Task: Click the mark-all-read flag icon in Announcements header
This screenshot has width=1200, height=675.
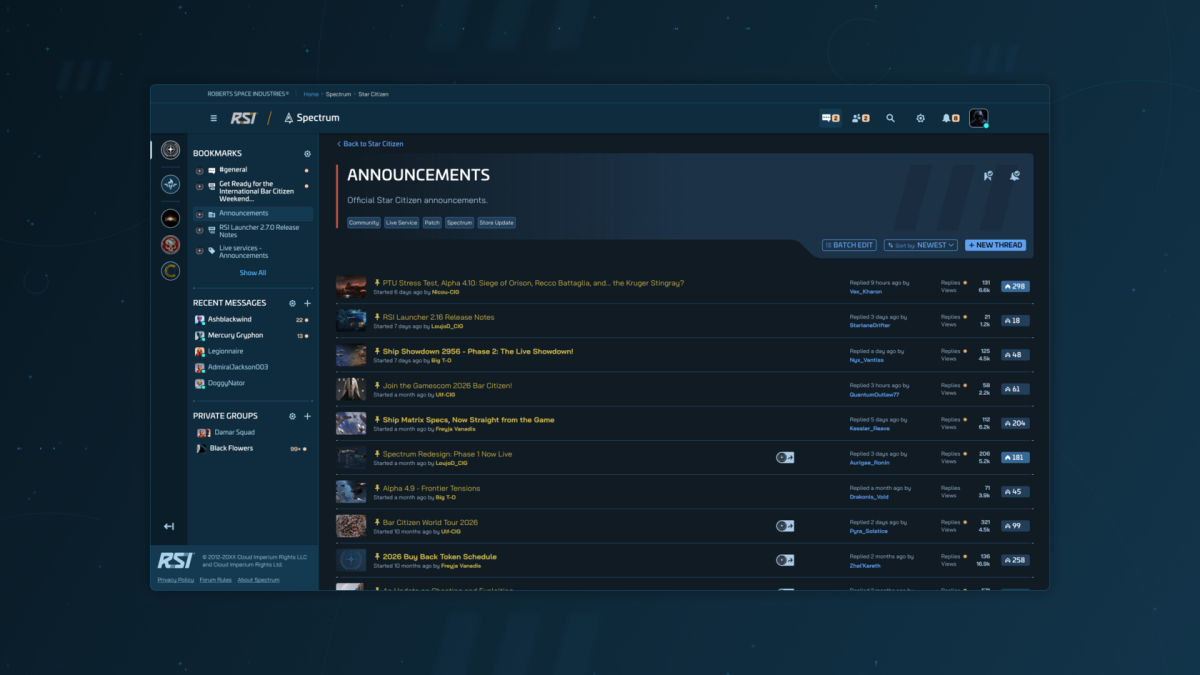Action: point(988,176)
